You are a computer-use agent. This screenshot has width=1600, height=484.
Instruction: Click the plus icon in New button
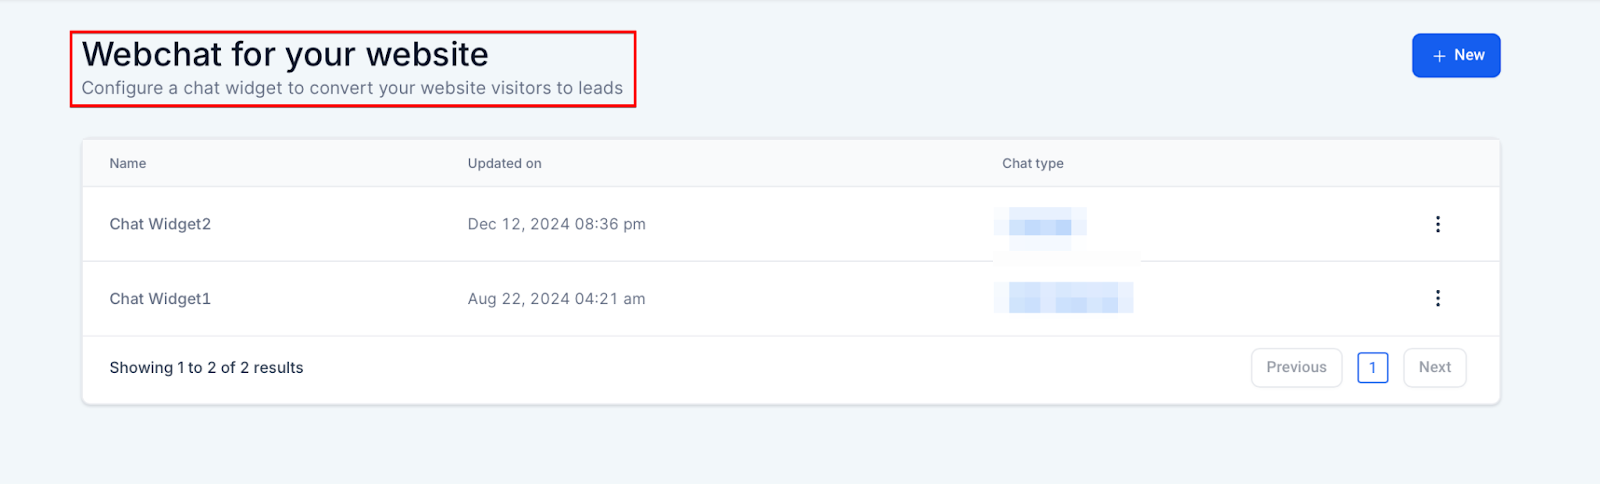(1439, 56)
